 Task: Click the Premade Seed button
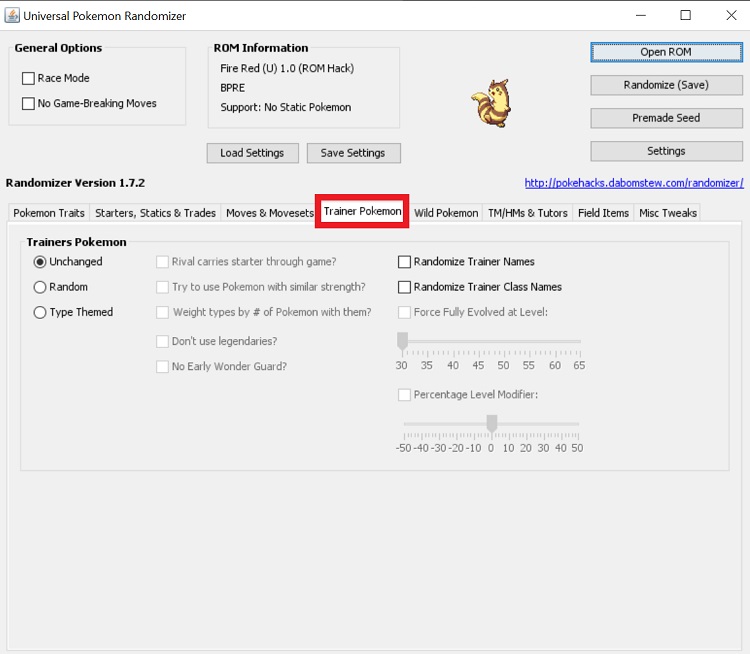[x=666, y=118]
